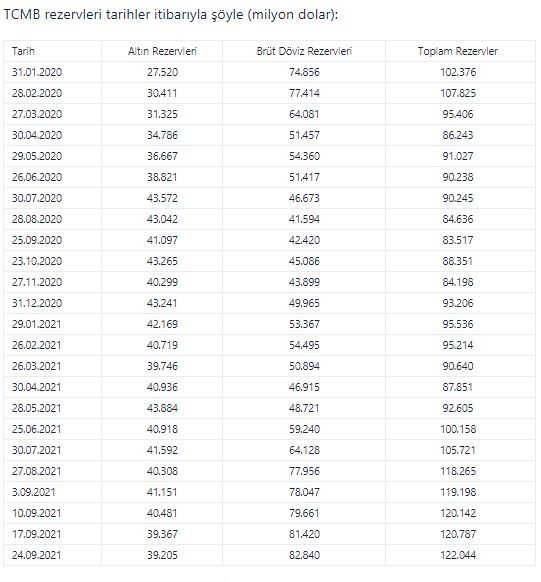The height and width of the screenshot is (582, 541).
Task: Select the Altın Rezervleri column header
Action: click(162, 51)
